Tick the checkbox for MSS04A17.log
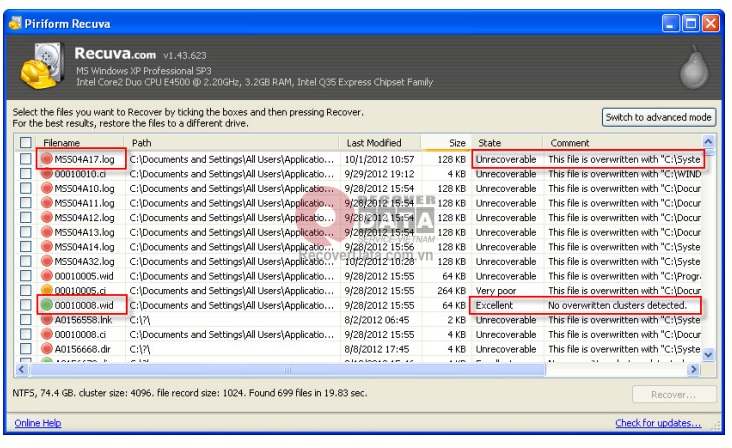Screen dimensions: 732x448 tap(26, 159)
